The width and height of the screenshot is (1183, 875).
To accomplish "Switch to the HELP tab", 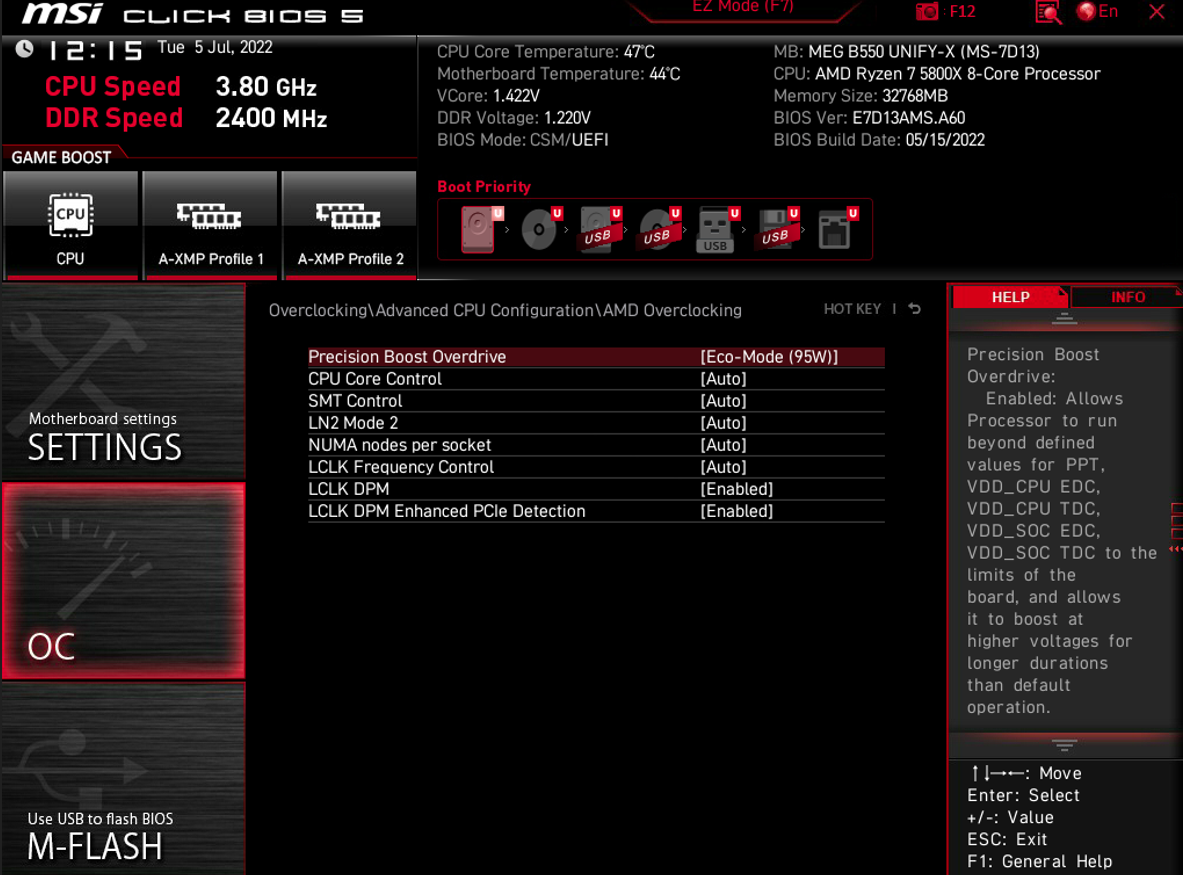I will pyautogui.click(x=1010, y=297).
